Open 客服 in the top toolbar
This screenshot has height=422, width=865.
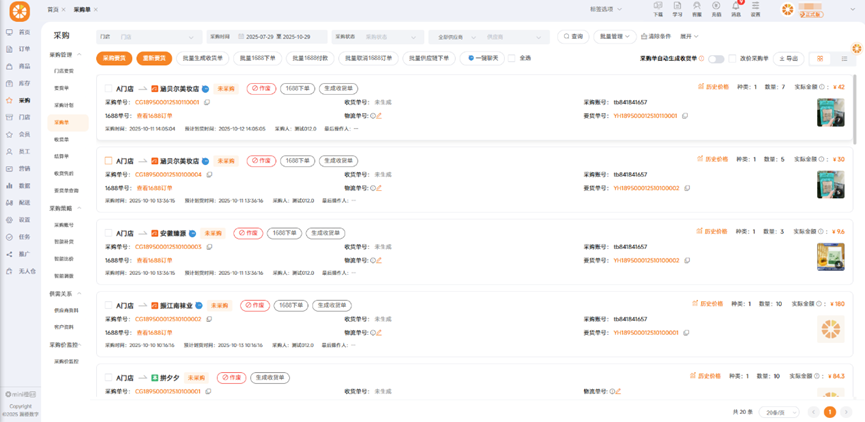[x=697, y=9]
